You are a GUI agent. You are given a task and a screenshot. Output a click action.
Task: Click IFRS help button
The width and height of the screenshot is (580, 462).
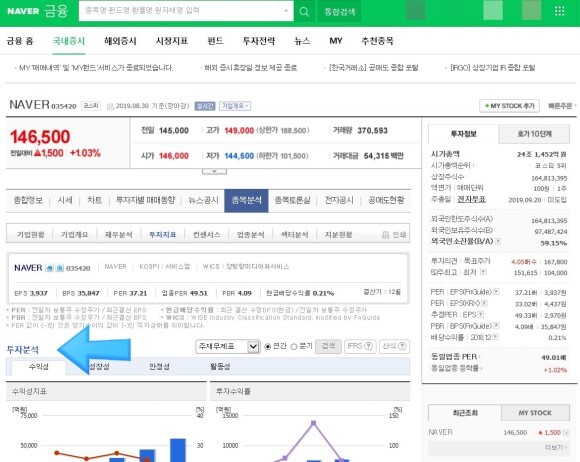click(x=360, y=346)
